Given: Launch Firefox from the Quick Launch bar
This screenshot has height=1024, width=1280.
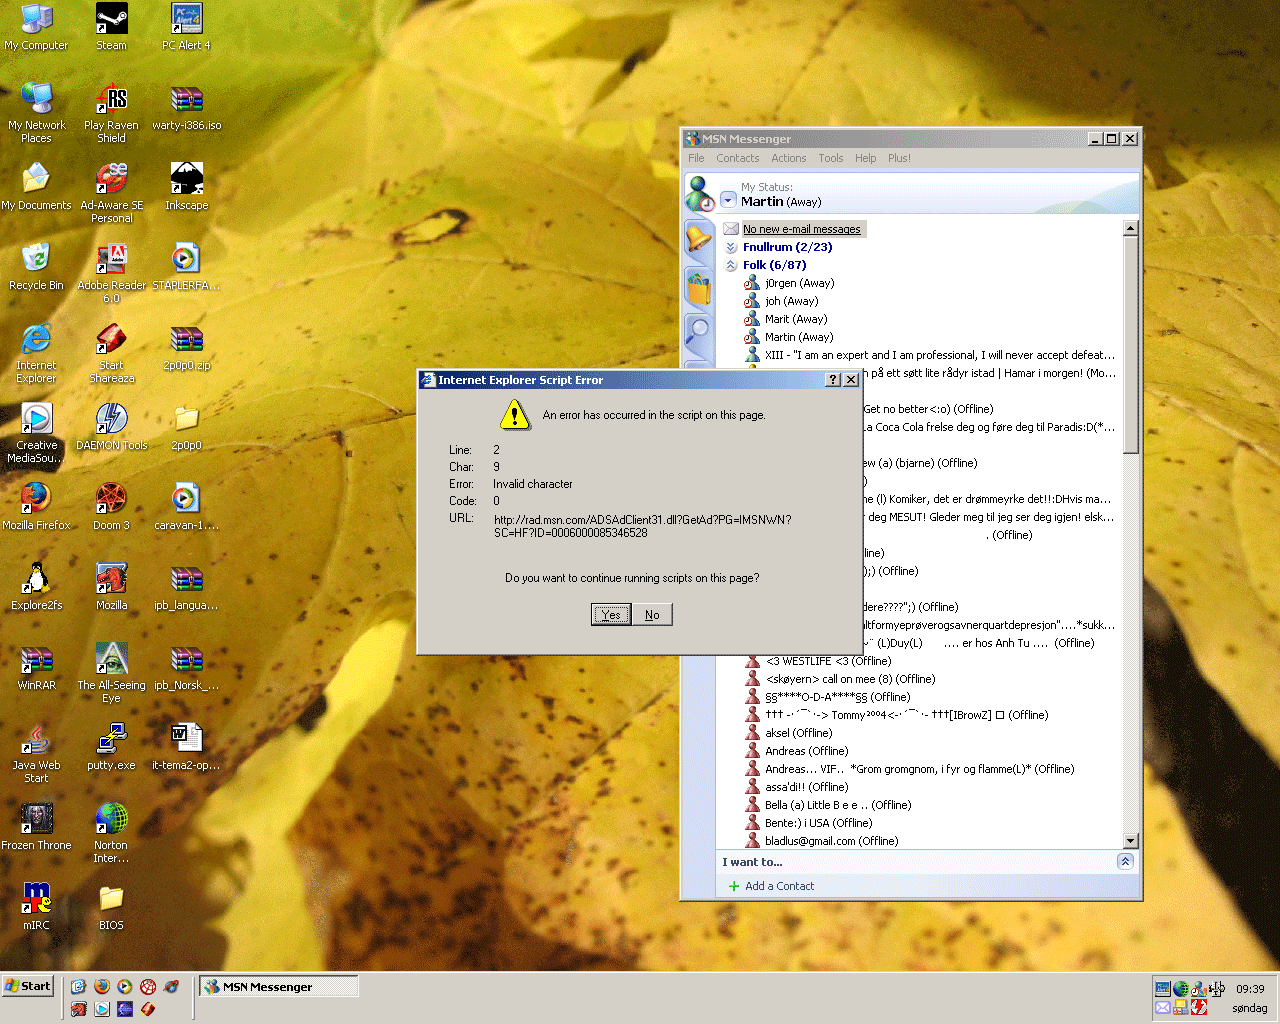Looking at the screenshot, I should click(x=102, y=986).
